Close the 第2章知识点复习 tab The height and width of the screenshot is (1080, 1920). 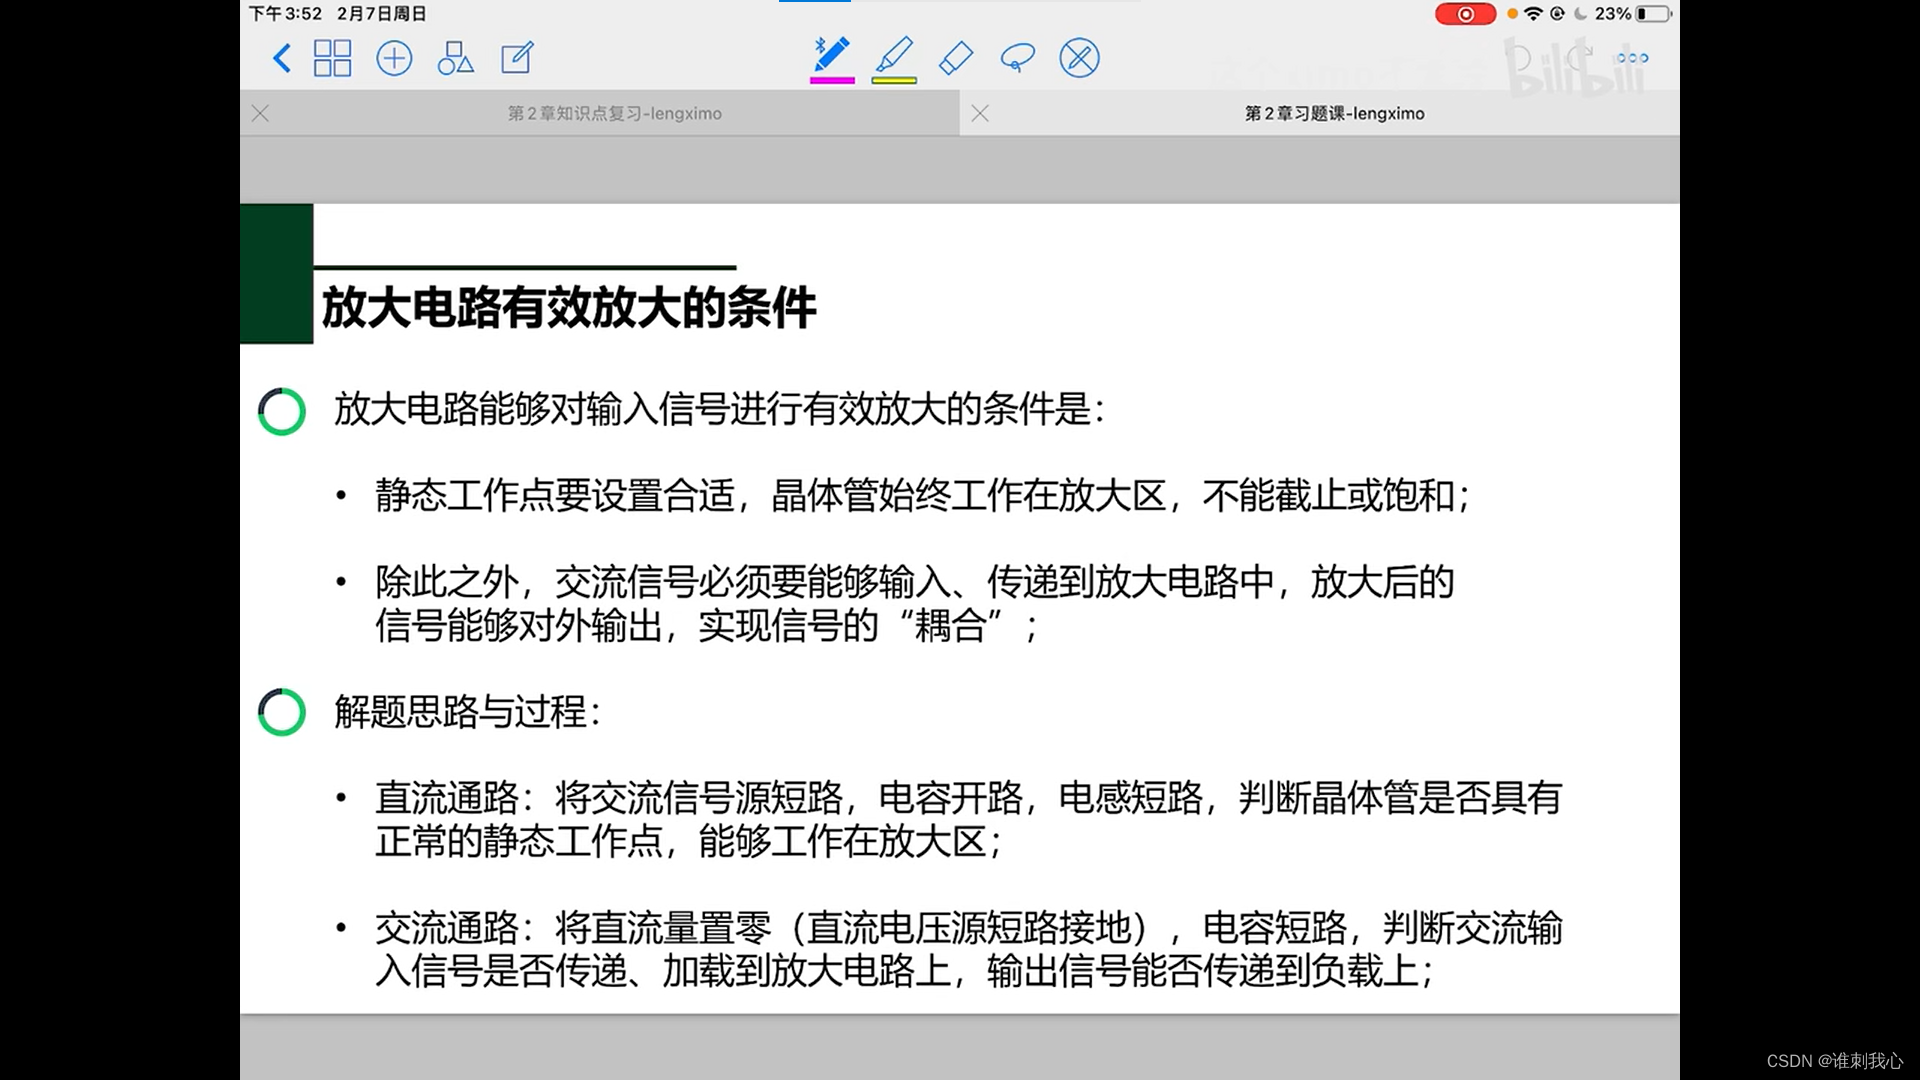click(x=261, y=114)
